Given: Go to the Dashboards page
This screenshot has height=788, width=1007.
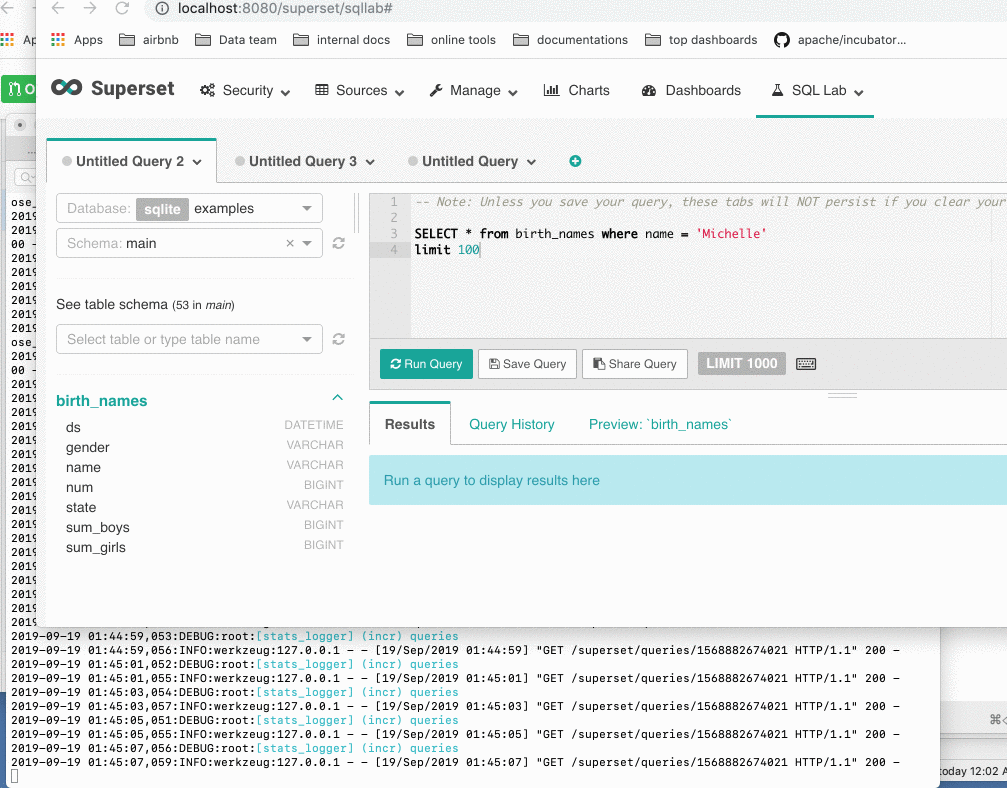Looking at the screenshot, I should [x=691, y=91].
